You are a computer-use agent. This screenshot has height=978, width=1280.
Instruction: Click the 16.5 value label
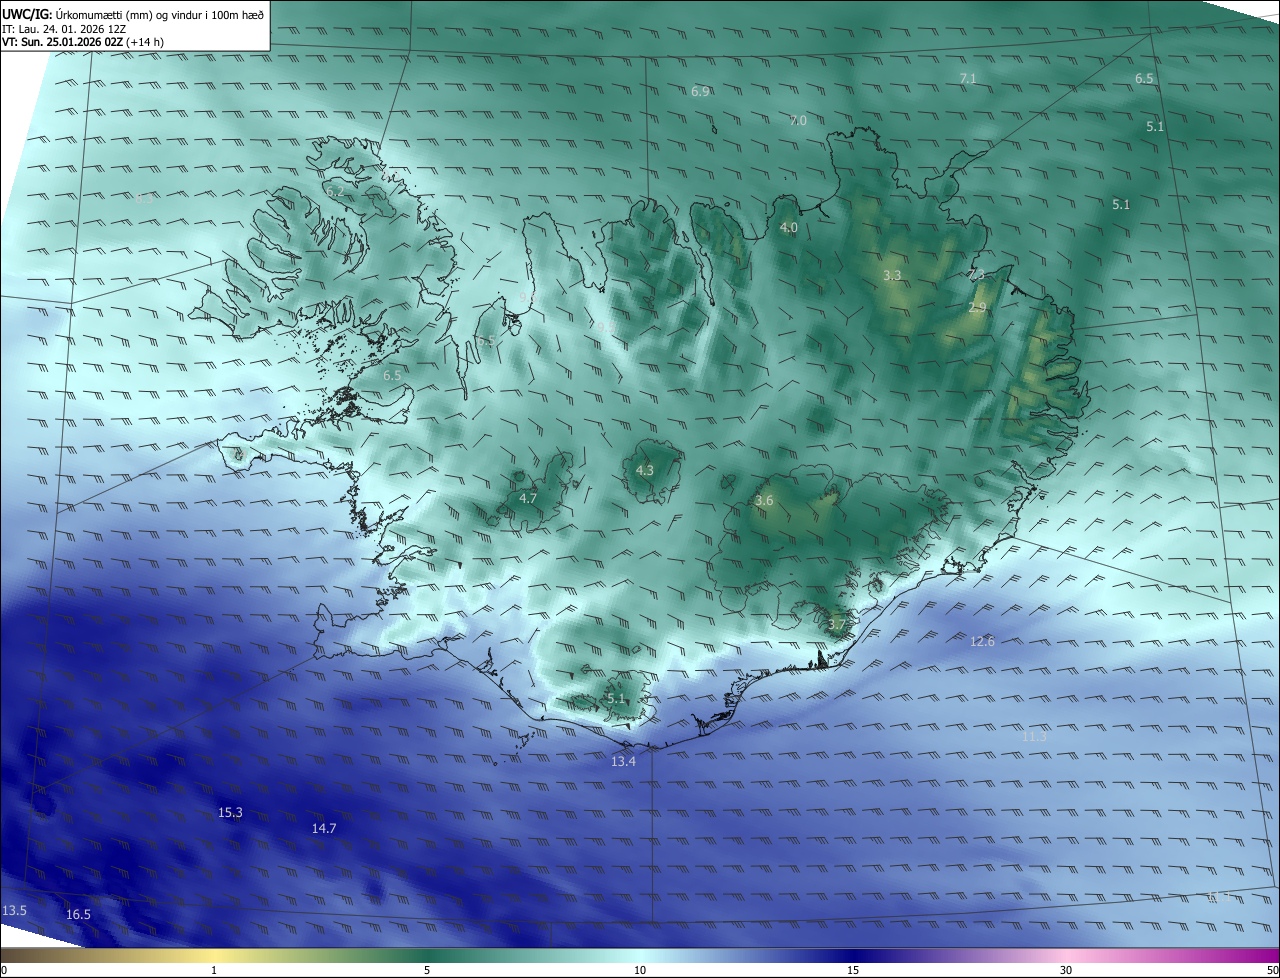pos(78,914)
